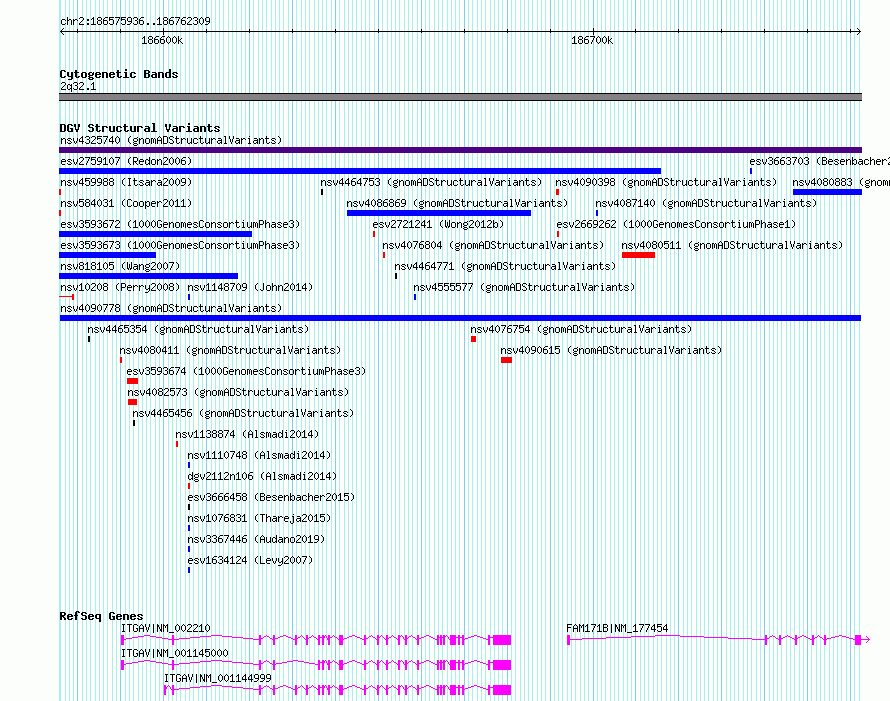
Task: Open variant nsv4076754 label
Action: tap(581, 329)
